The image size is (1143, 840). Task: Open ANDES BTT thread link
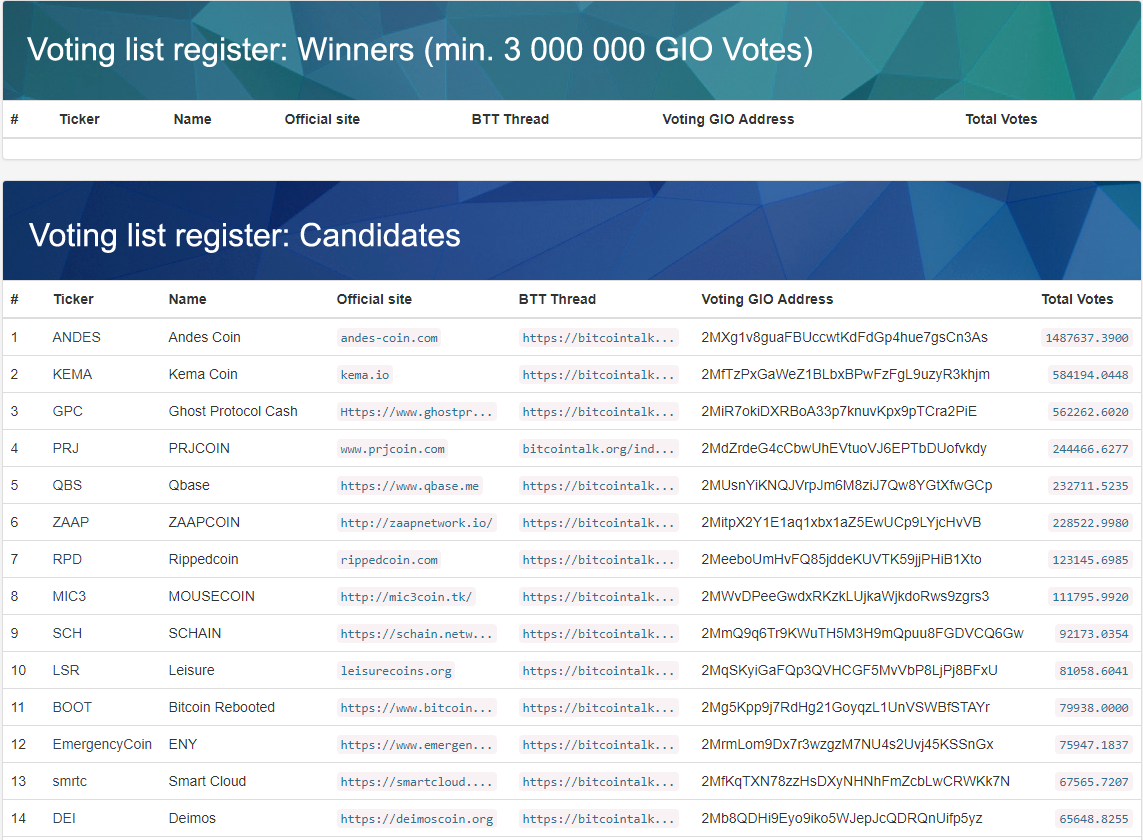598,338
